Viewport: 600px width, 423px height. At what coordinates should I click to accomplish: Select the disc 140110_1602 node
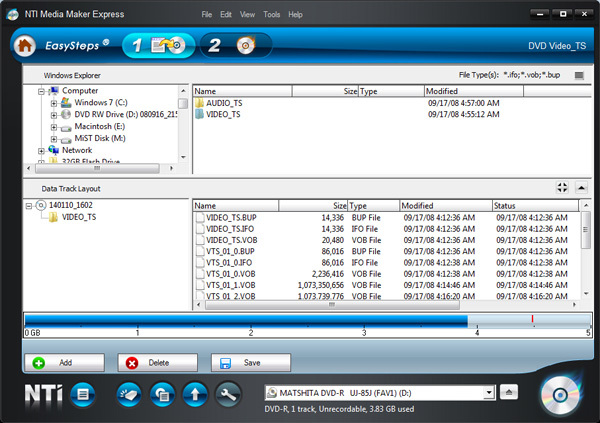tap(70, 205)
